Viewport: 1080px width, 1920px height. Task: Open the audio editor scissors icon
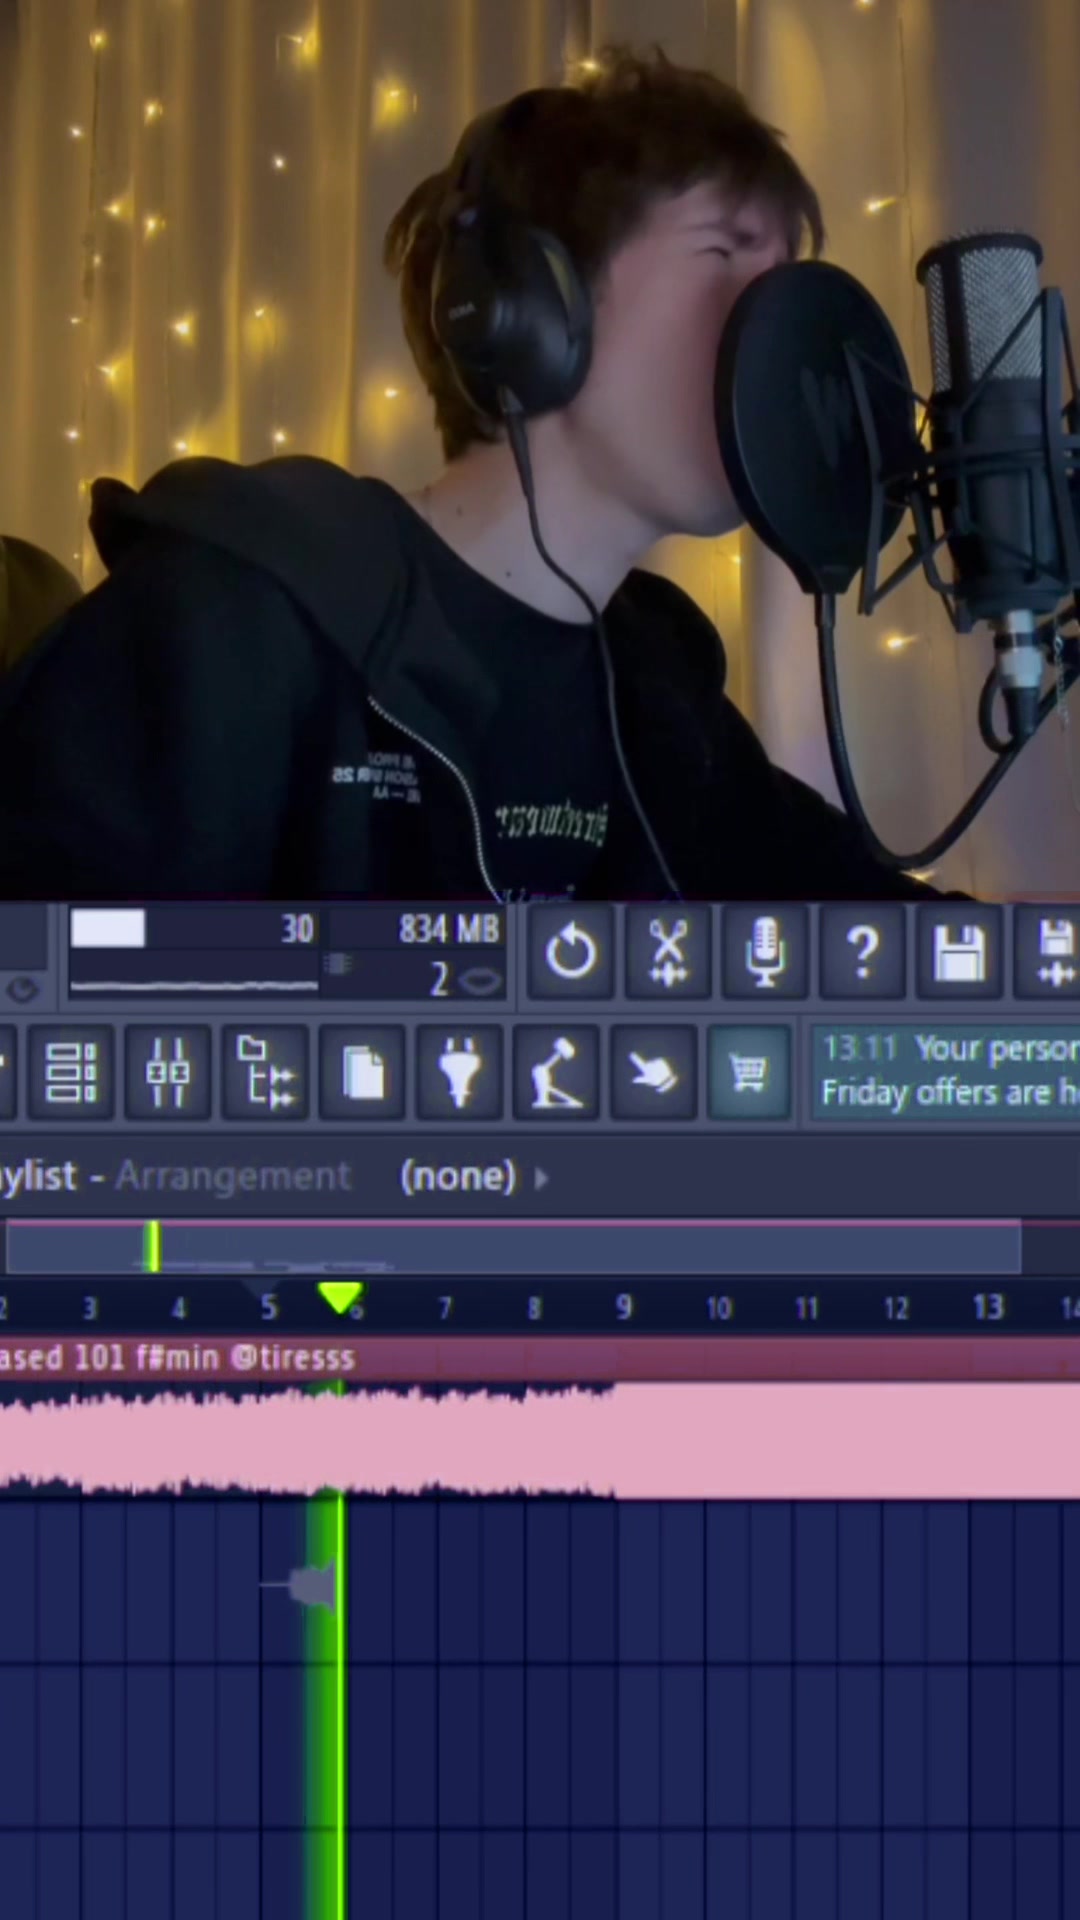point(667,951)
